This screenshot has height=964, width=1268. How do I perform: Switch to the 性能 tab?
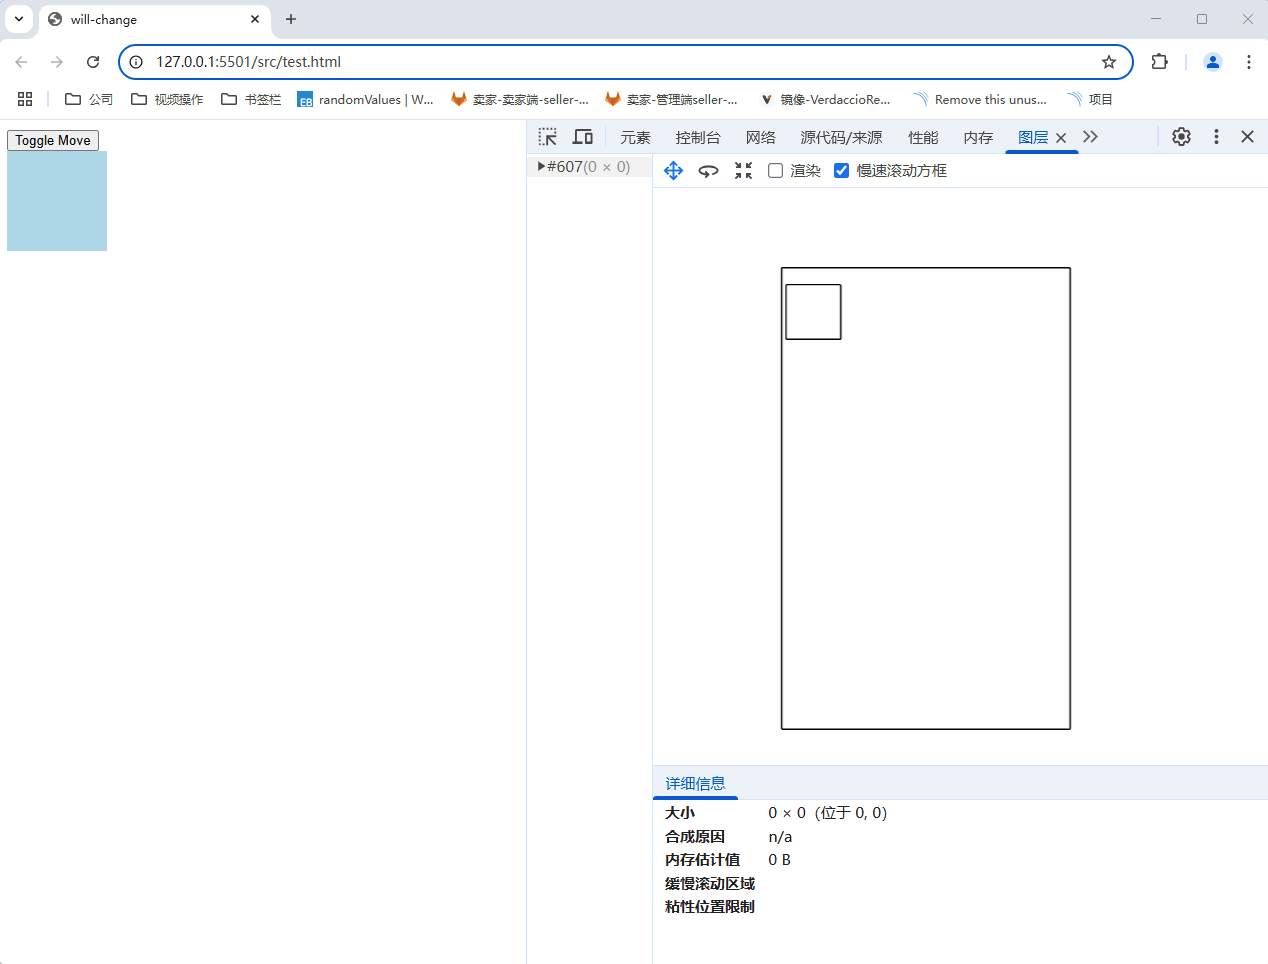coord(923,138)
